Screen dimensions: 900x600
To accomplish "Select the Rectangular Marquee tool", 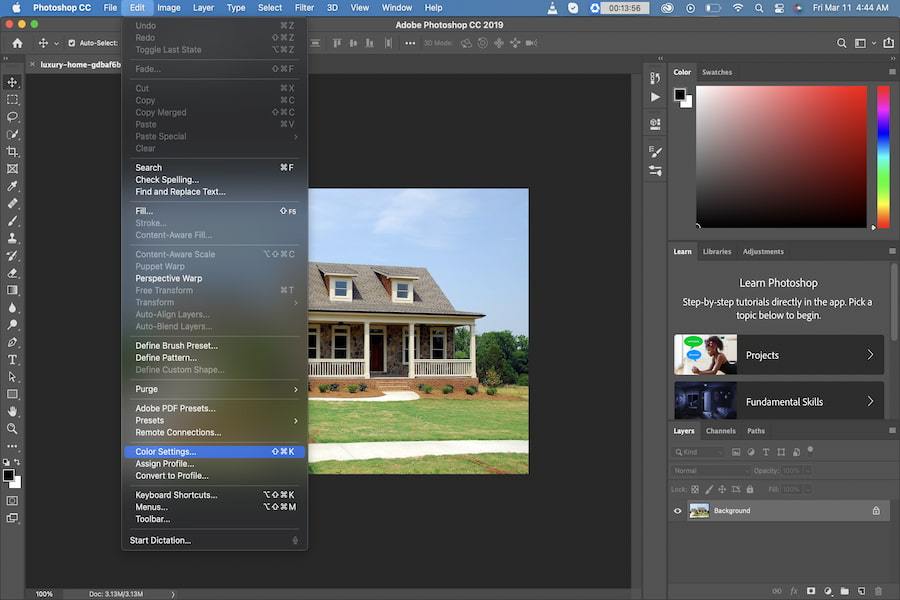I will [12, 99].
